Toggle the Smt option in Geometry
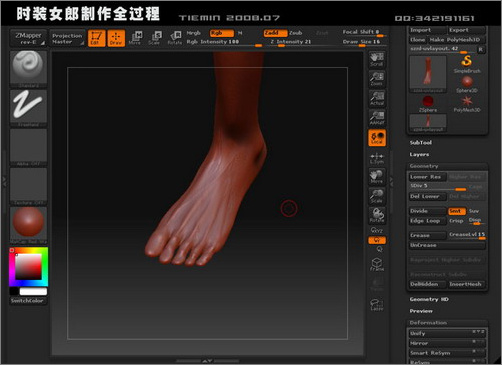The image size is (502, 365). click(x=456, y=211)
